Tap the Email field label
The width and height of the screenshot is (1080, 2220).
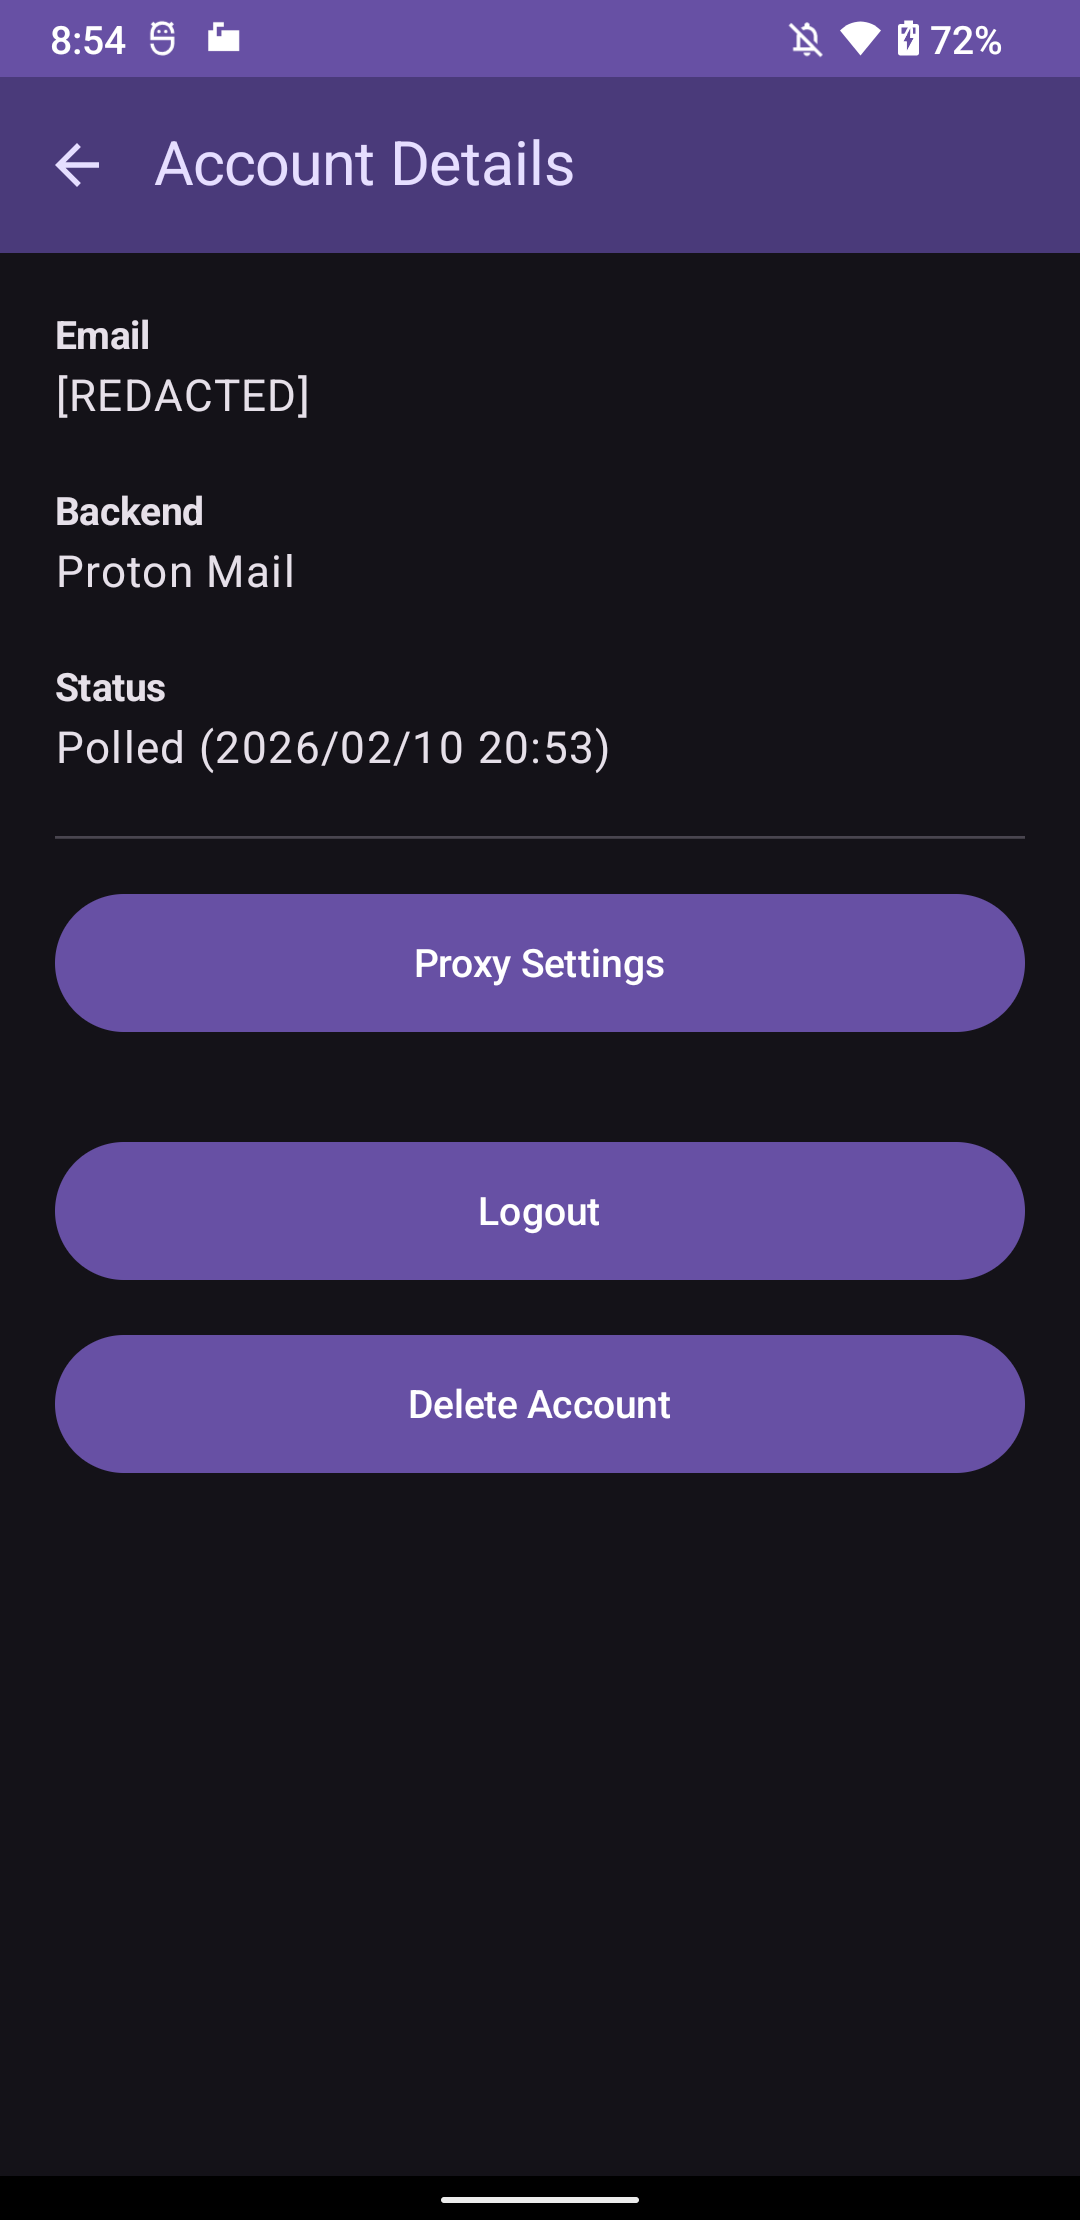pyautogui.click(x=103, y=335)
